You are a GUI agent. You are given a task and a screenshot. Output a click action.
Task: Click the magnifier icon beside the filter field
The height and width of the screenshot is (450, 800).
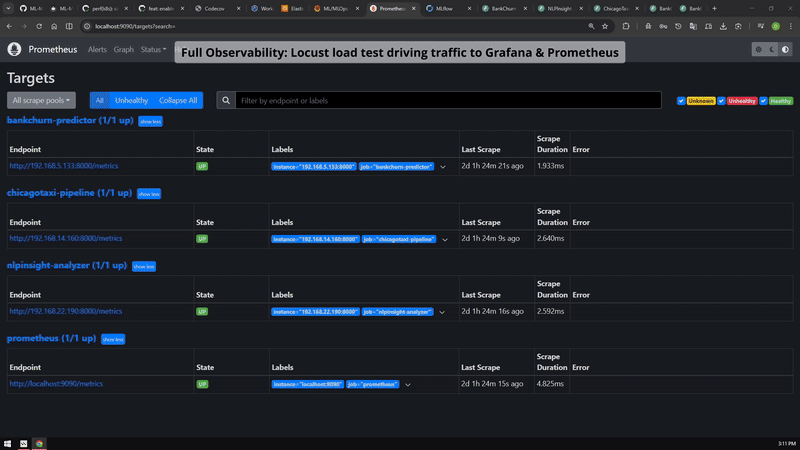(226, 101)
